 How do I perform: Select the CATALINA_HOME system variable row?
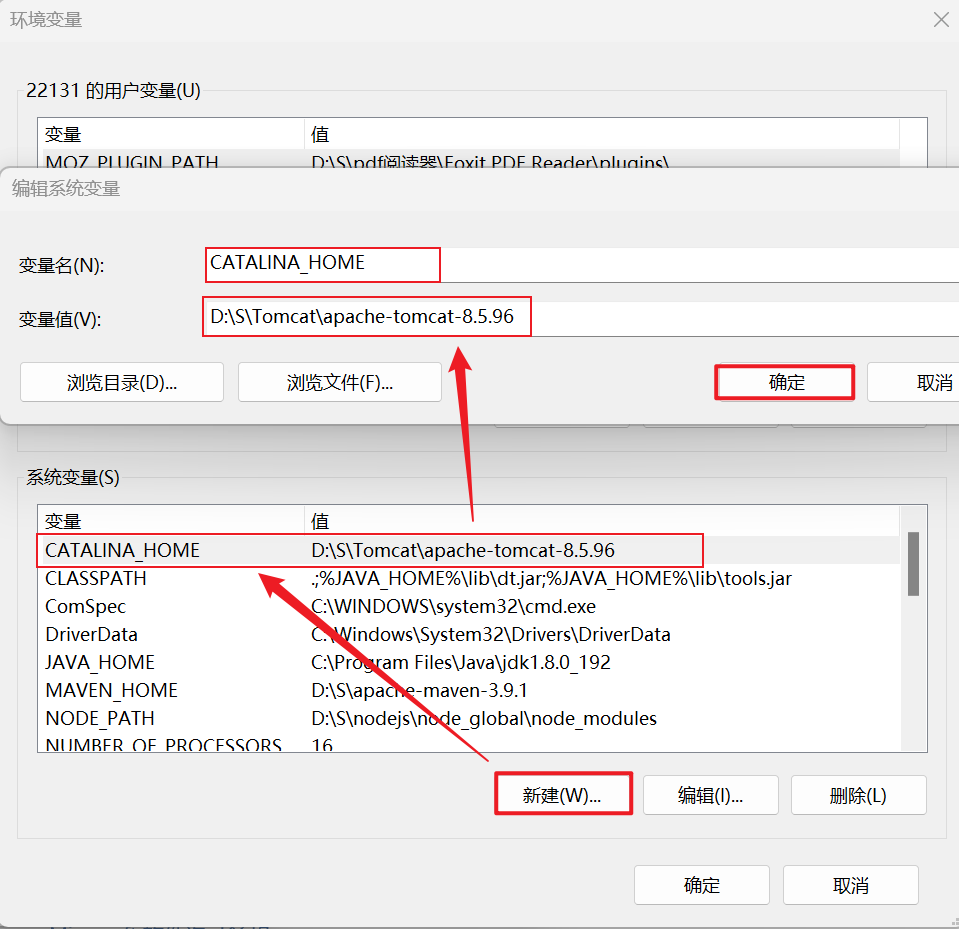pyautogui.click(x=468, y=550)
